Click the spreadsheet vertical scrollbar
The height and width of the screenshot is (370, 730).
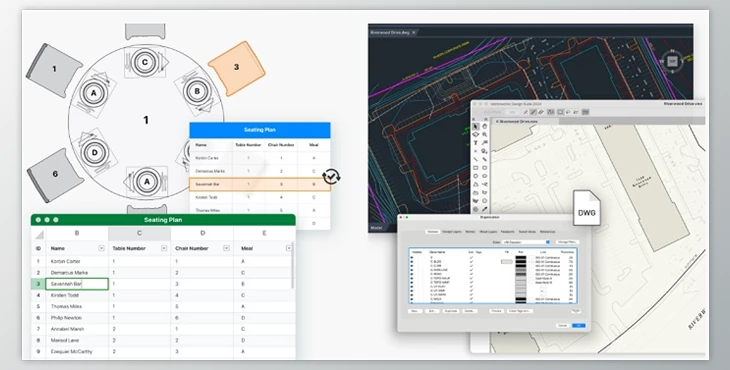pyautogui.click(x=293, y=265)
